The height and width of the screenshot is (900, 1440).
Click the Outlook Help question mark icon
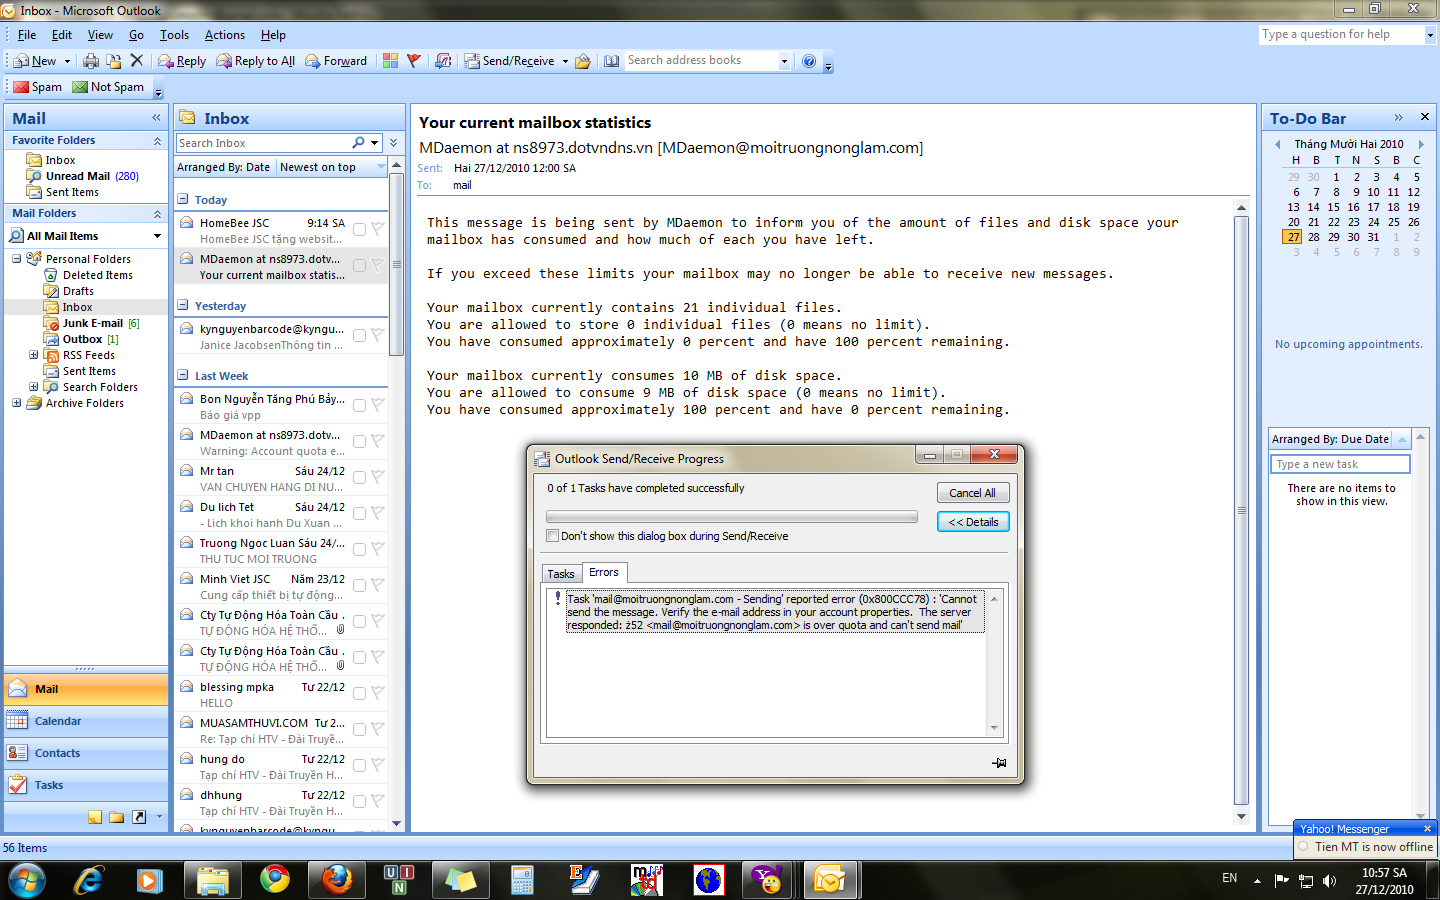(x=809, y=61)
